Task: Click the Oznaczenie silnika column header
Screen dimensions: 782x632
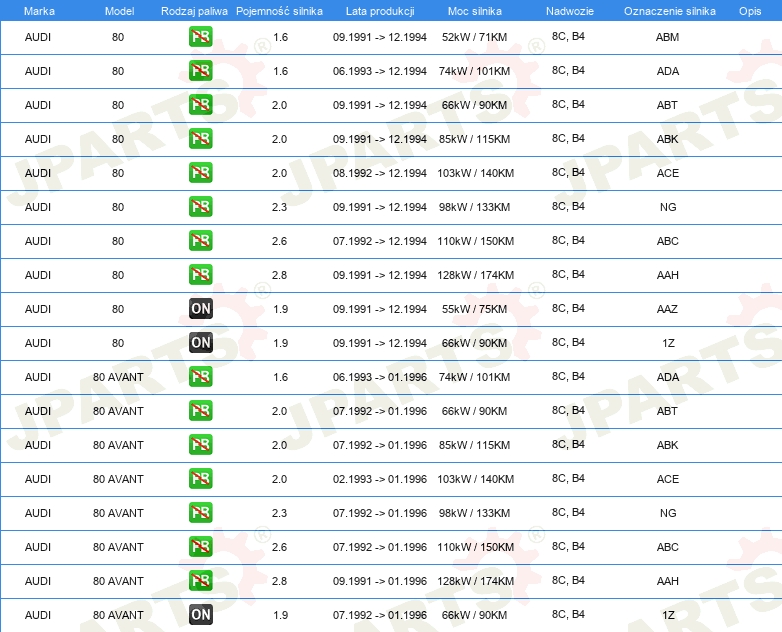Action: pos(670,11)
